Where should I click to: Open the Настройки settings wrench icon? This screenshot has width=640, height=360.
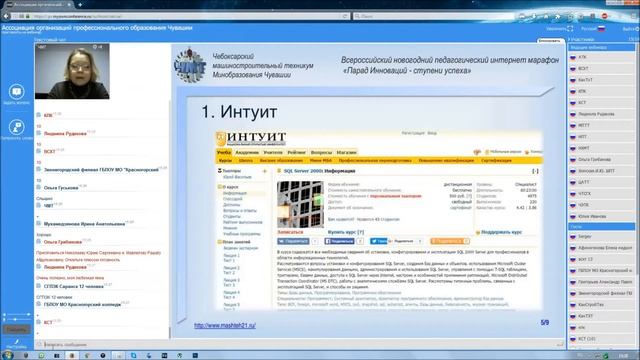point(16,342)
